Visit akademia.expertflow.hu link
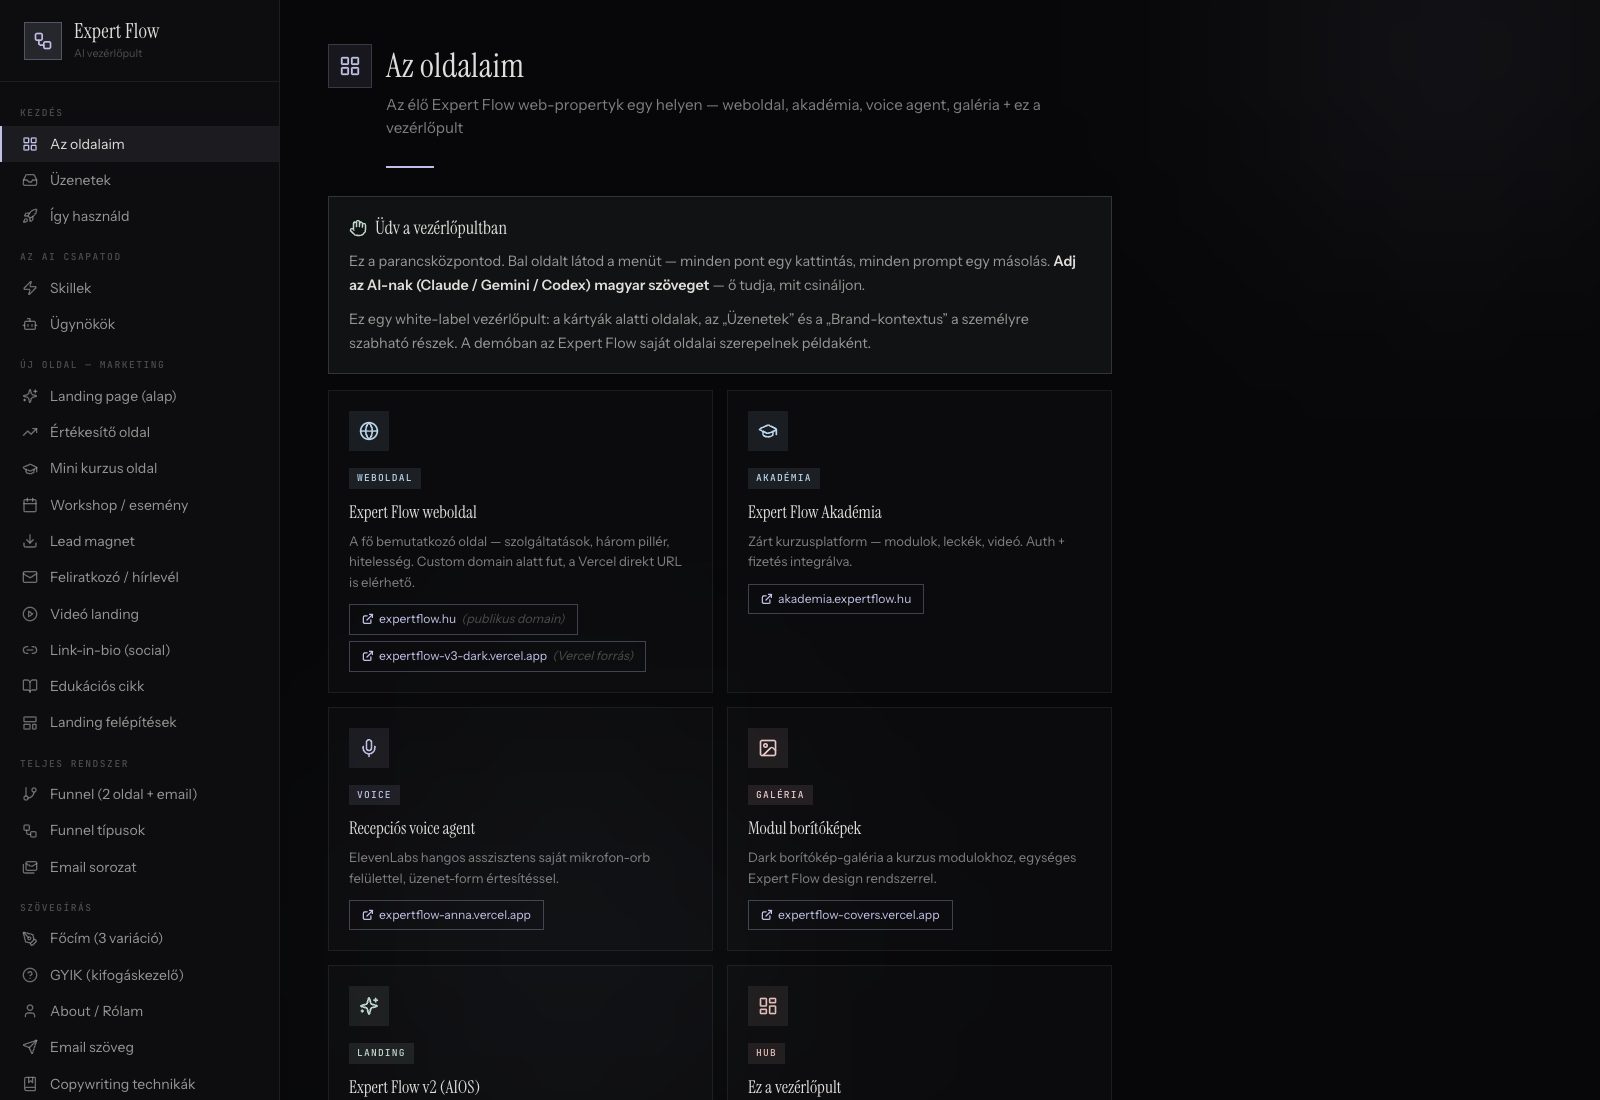The height and width of the screenshot is (1100, 1600). [x=836, y=599]
